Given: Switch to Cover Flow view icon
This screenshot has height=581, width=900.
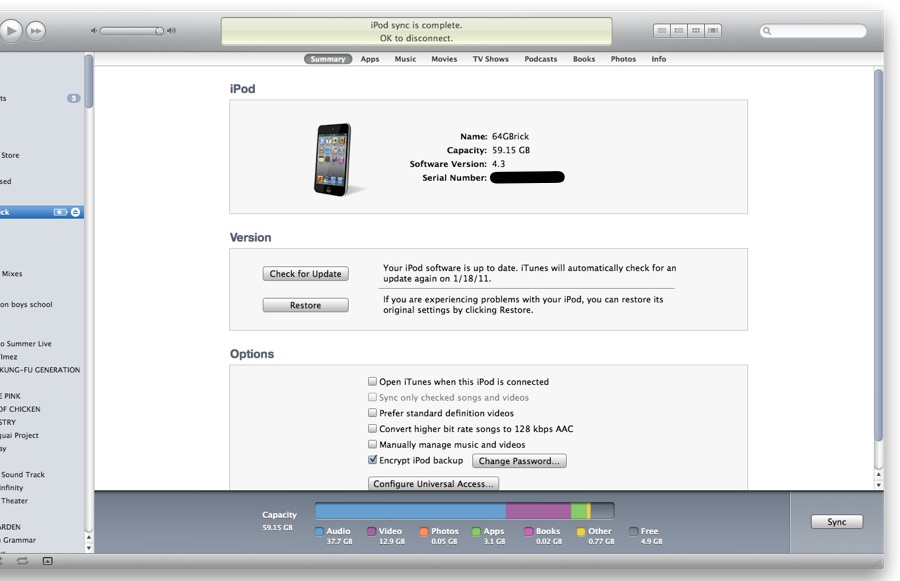Looking at the screenshot, I should click(x=713, y=31).
